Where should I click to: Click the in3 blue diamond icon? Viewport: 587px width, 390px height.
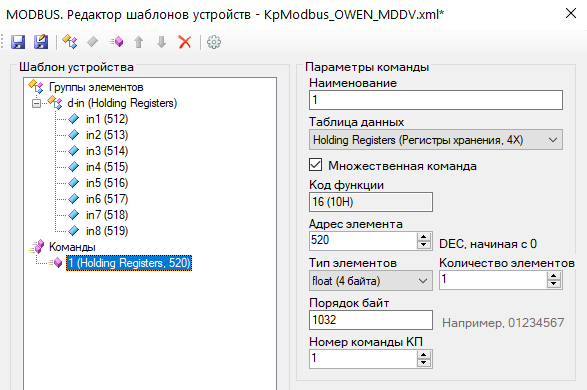click(x=74, y=151)
